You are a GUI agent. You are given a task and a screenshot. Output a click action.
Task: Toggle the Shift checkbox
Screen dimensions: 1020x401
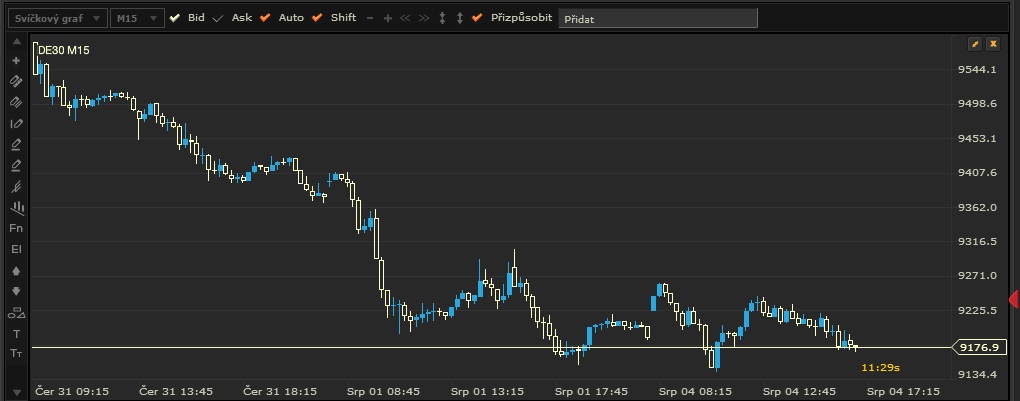(x=317, y=18)
